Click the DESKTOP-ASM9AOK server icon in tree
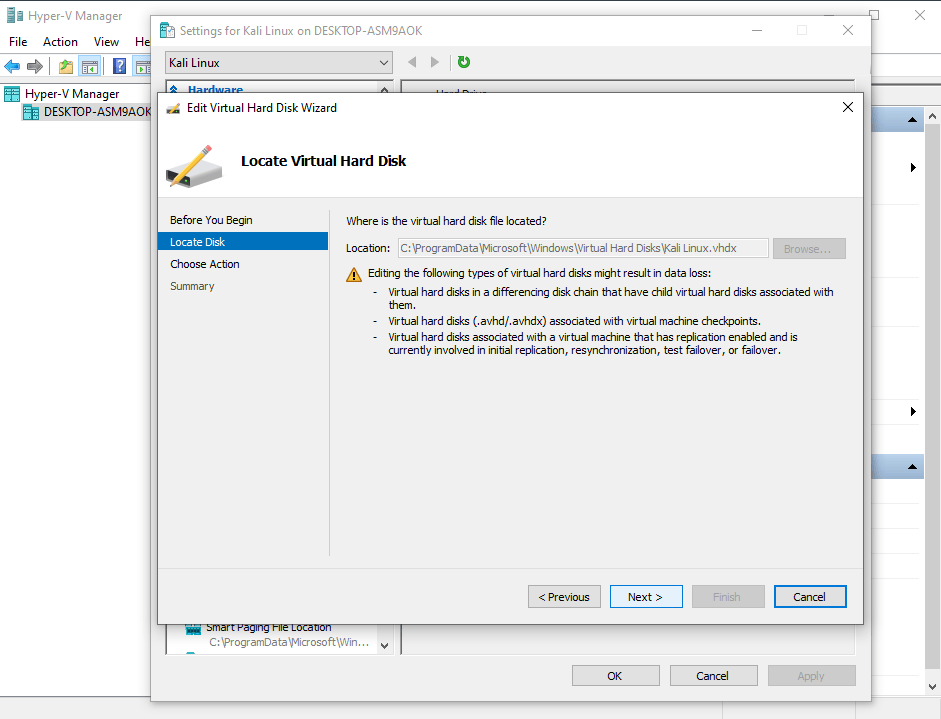This screenshot has width=941, height=719. tap(31, 112)
